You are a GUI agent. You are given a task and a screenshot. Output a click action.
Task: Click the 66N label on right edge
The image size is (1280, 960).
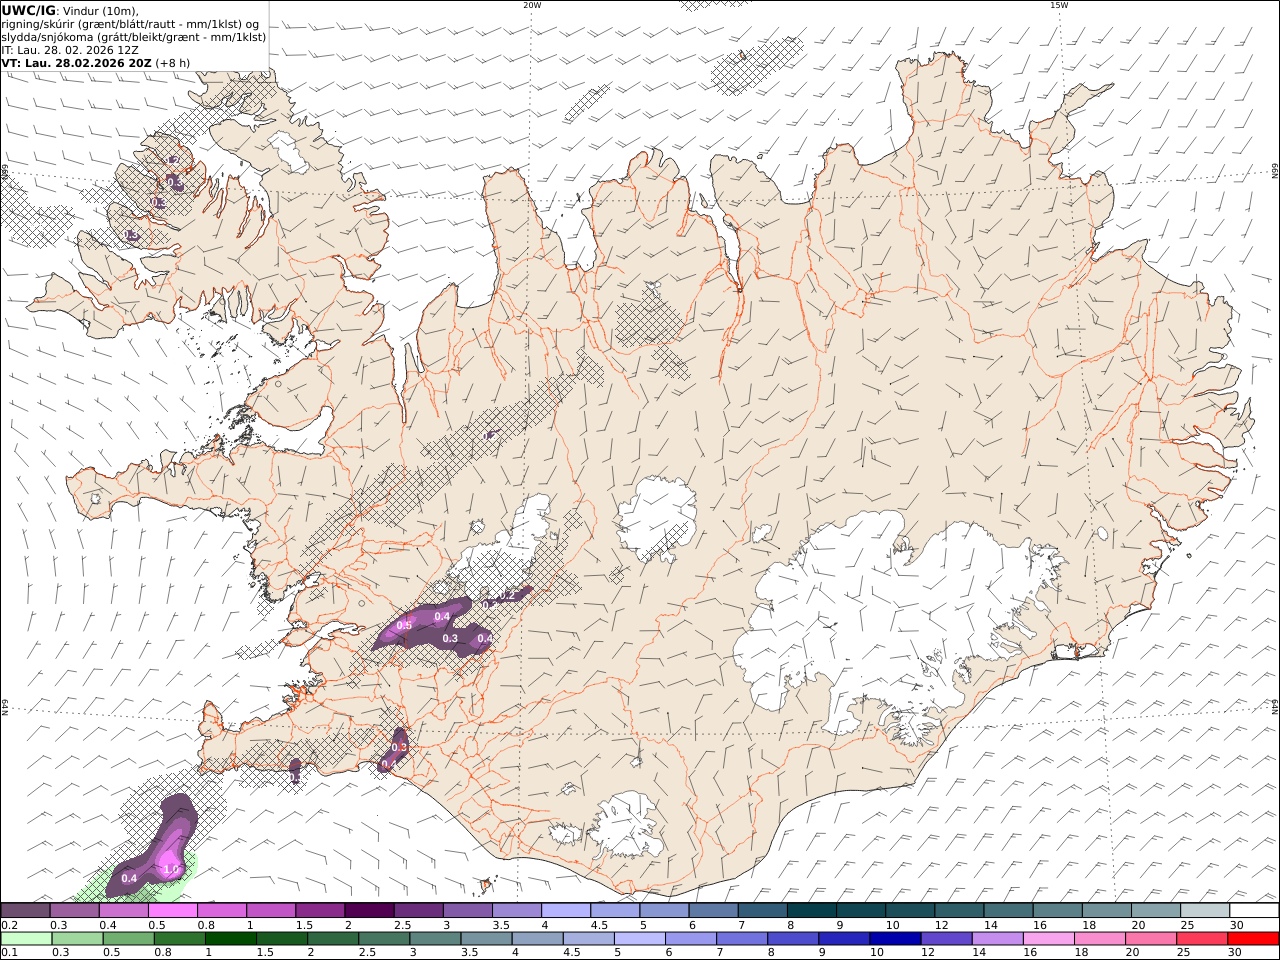point(1274,173)
